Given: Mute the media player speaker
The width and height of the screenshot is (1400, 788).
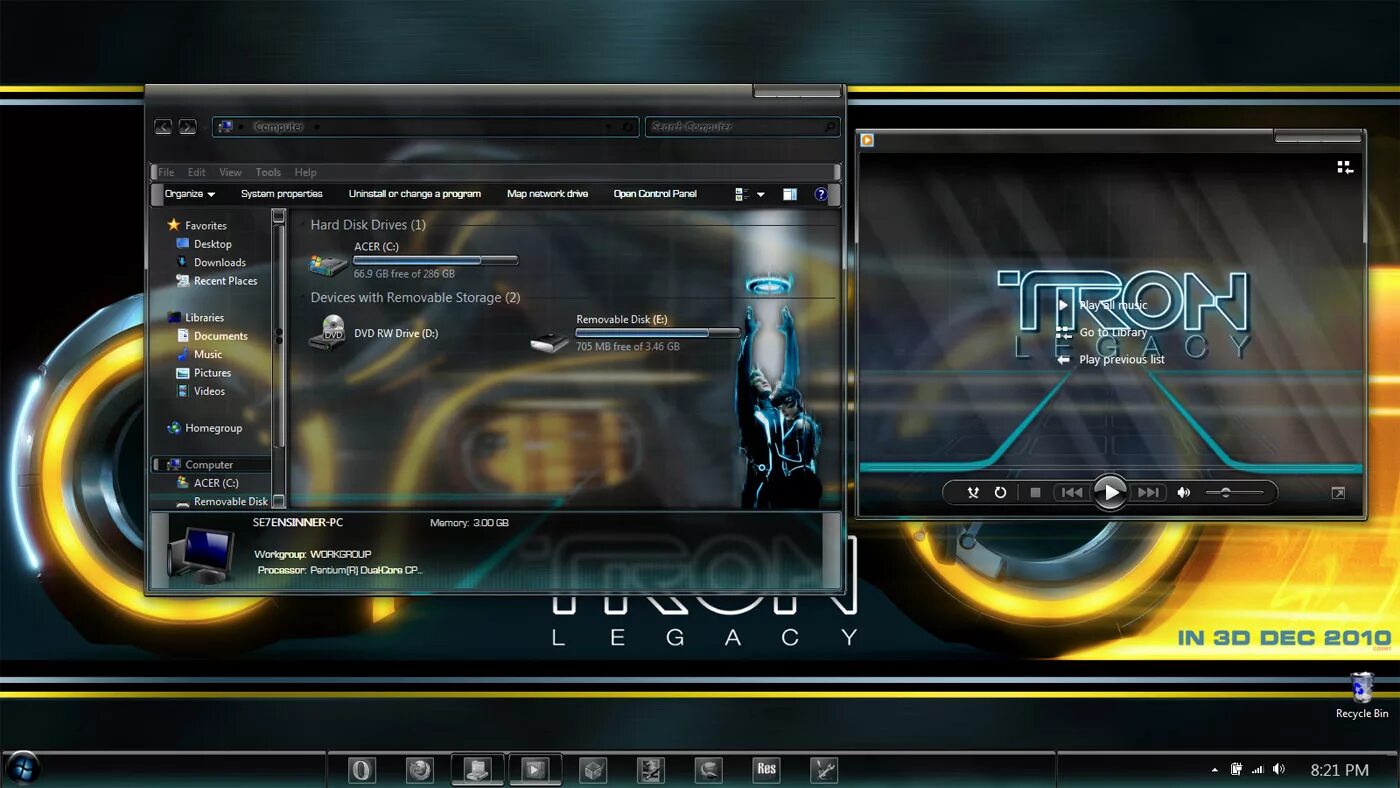Looking at the screenshot, I should click(x=1183, y=492).
